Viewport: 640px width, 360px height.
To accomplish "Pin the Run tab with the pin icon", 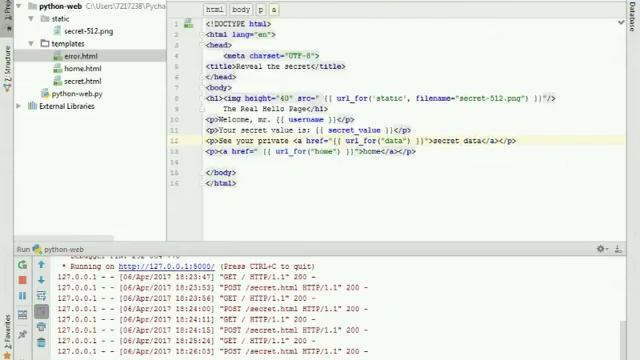I will [22, 335].
